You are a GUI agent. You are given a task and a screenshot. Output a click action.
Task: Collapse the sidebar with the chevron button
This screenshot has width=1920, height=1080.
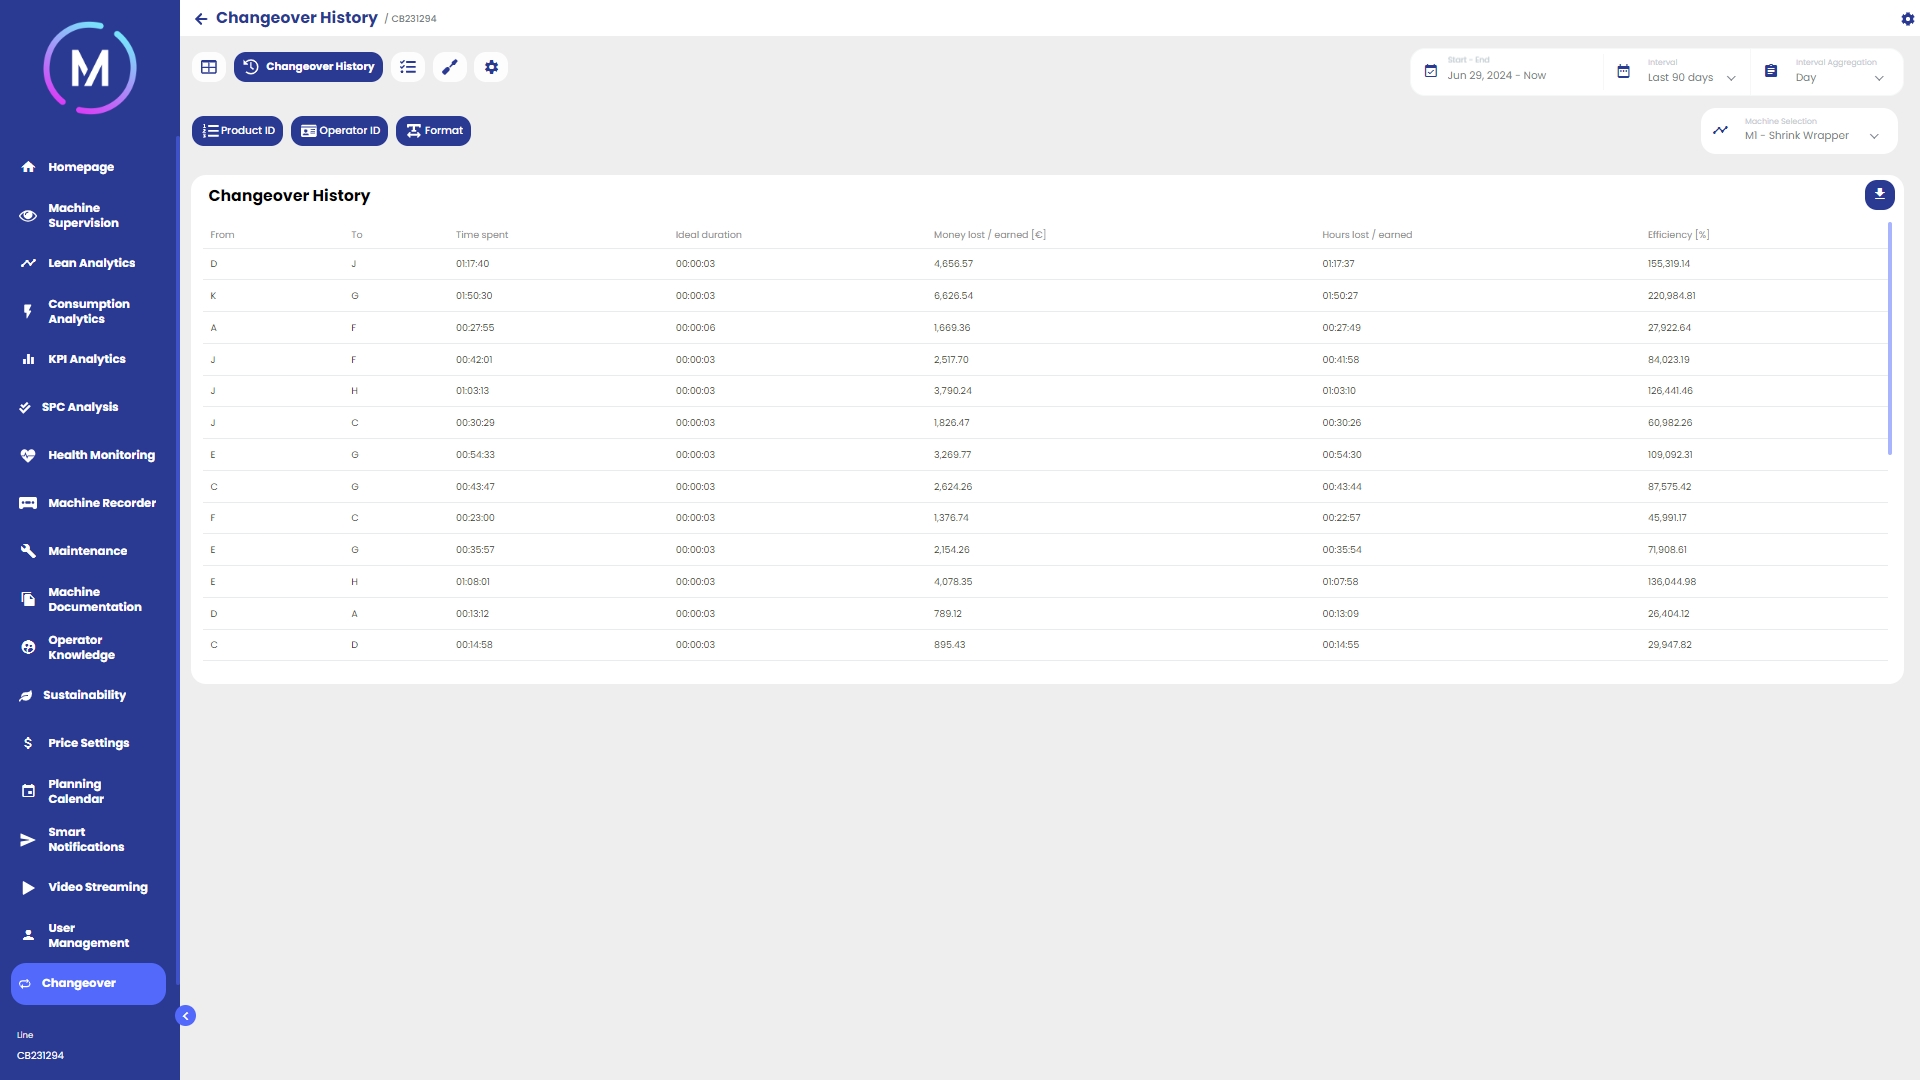tap(186, 1016)
